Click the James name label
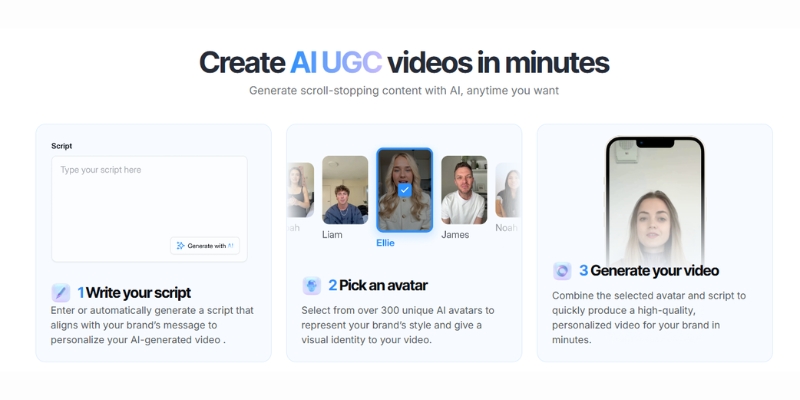 (455, 235)
